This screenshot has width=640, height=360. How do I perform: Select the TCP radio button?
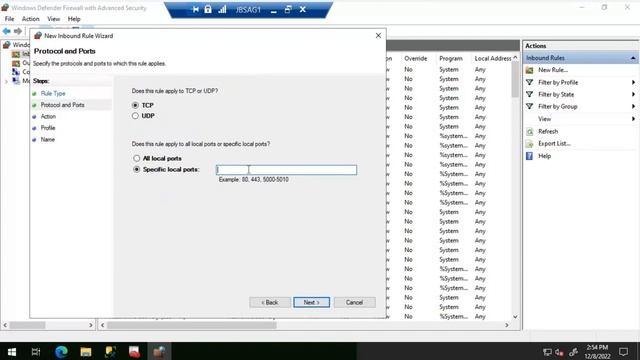(x=135, y=105)
